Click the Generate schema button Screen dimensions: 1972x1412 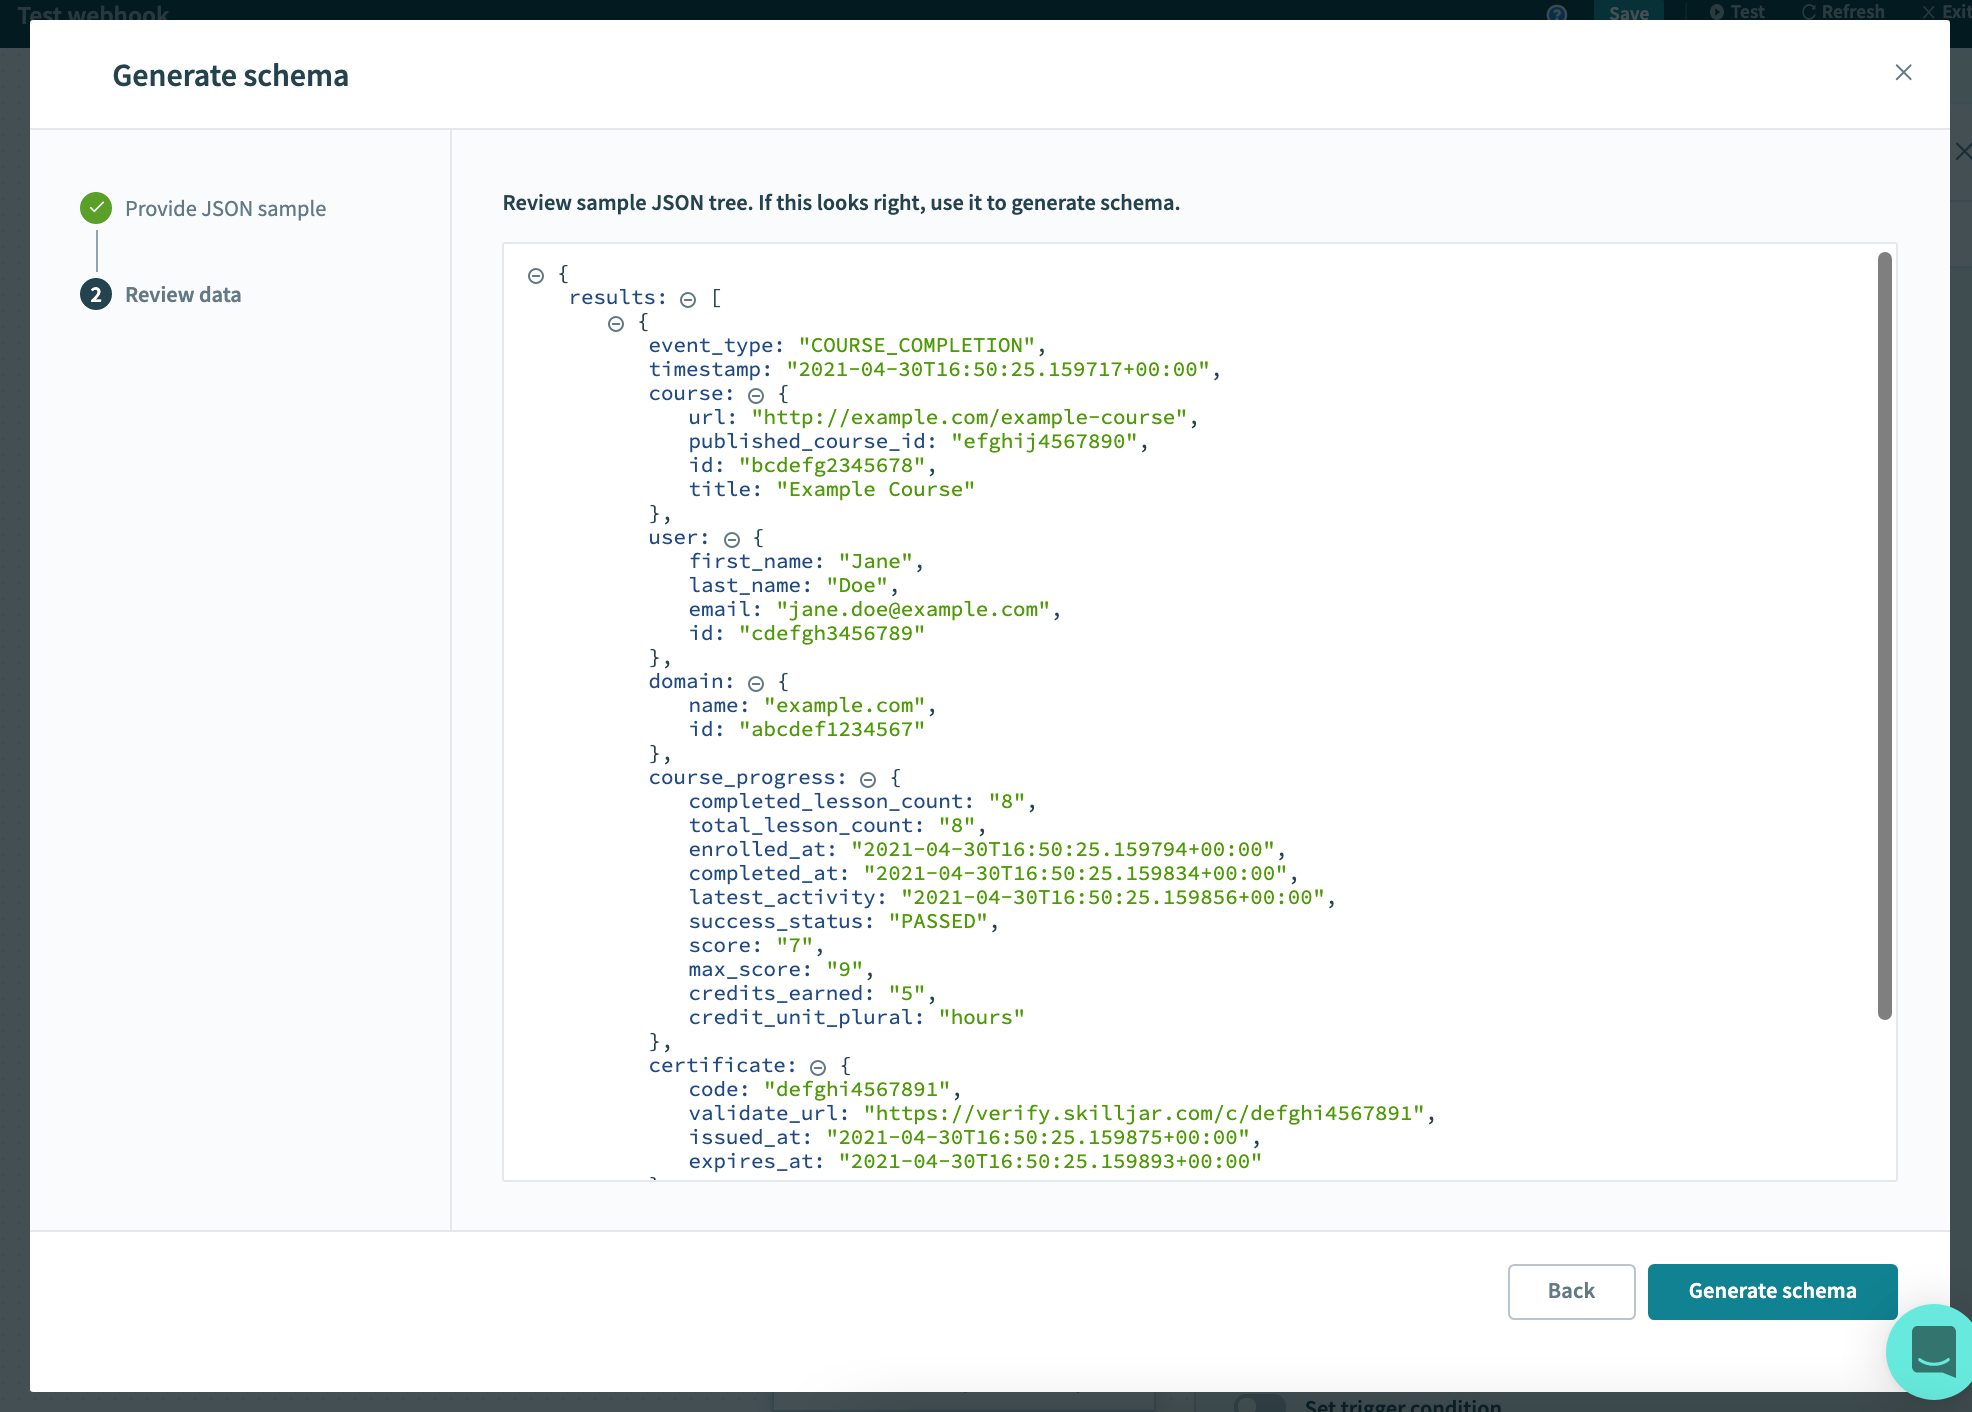click(1772, 1291)
